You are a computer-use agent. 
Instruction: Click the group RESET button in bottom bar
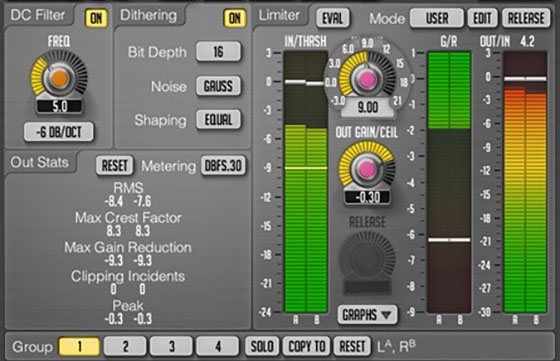tap(352, 346)
